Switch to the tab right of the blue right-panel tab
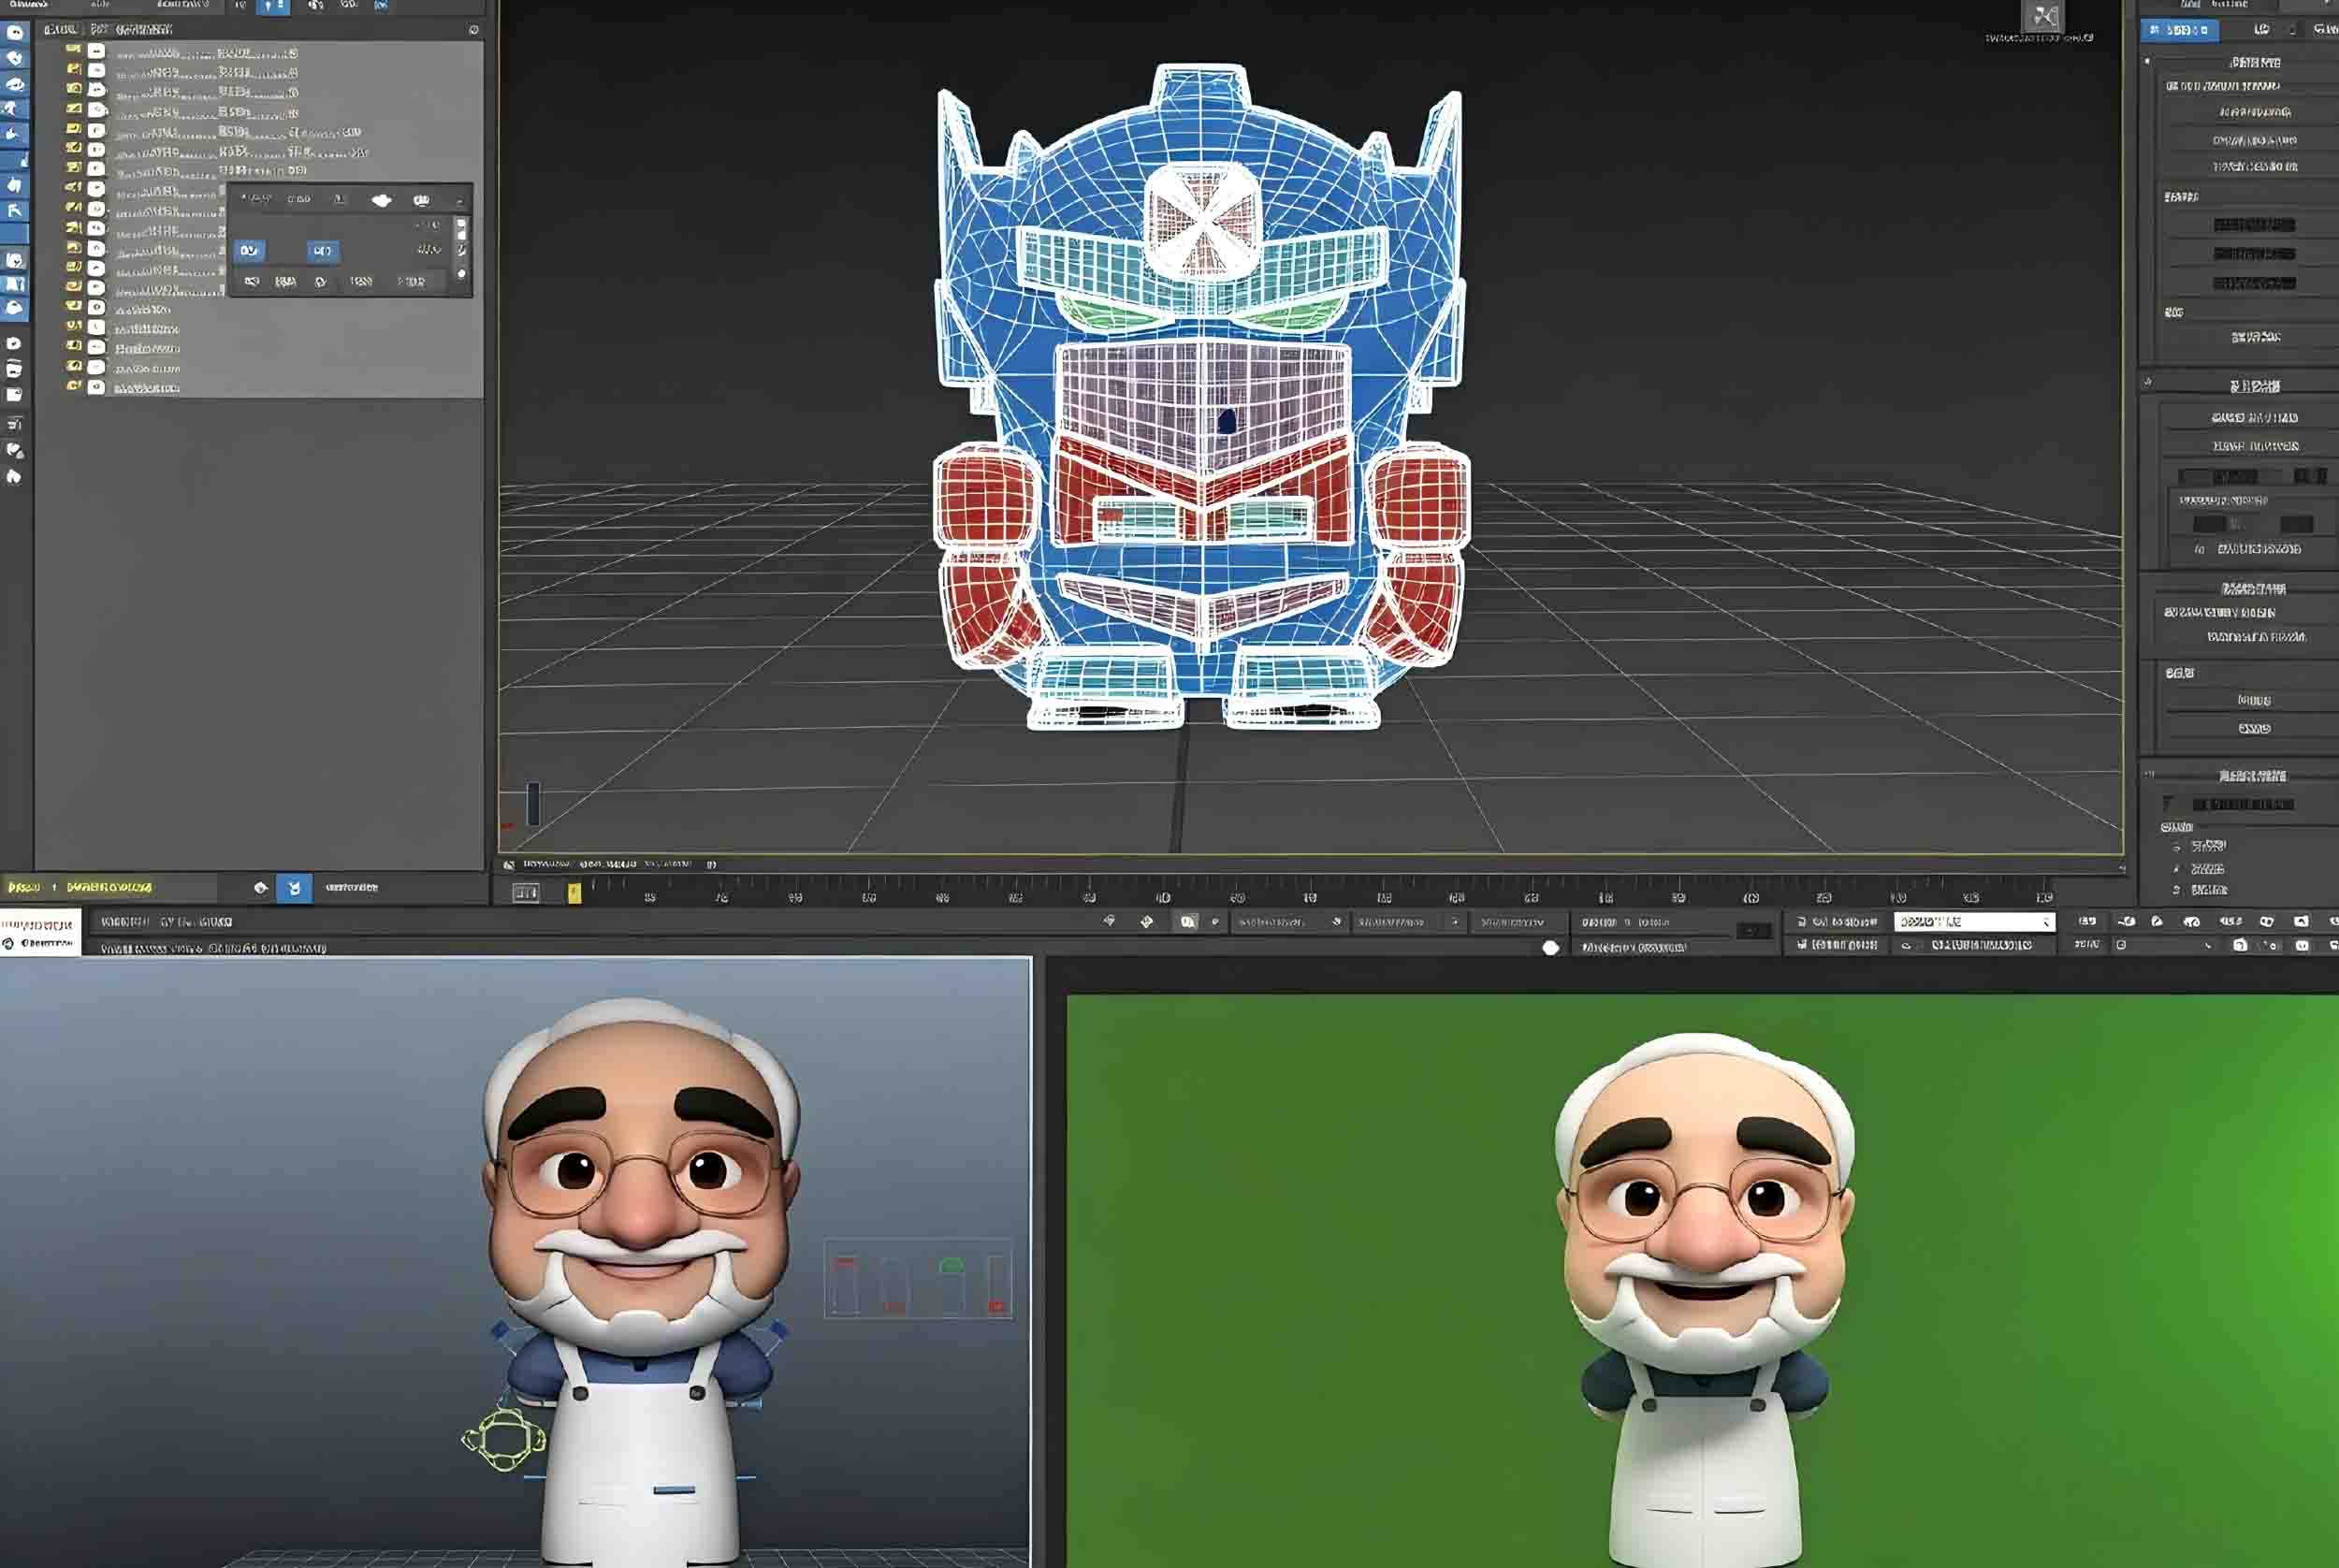 pyautogui.click(x=2262, y=30)
